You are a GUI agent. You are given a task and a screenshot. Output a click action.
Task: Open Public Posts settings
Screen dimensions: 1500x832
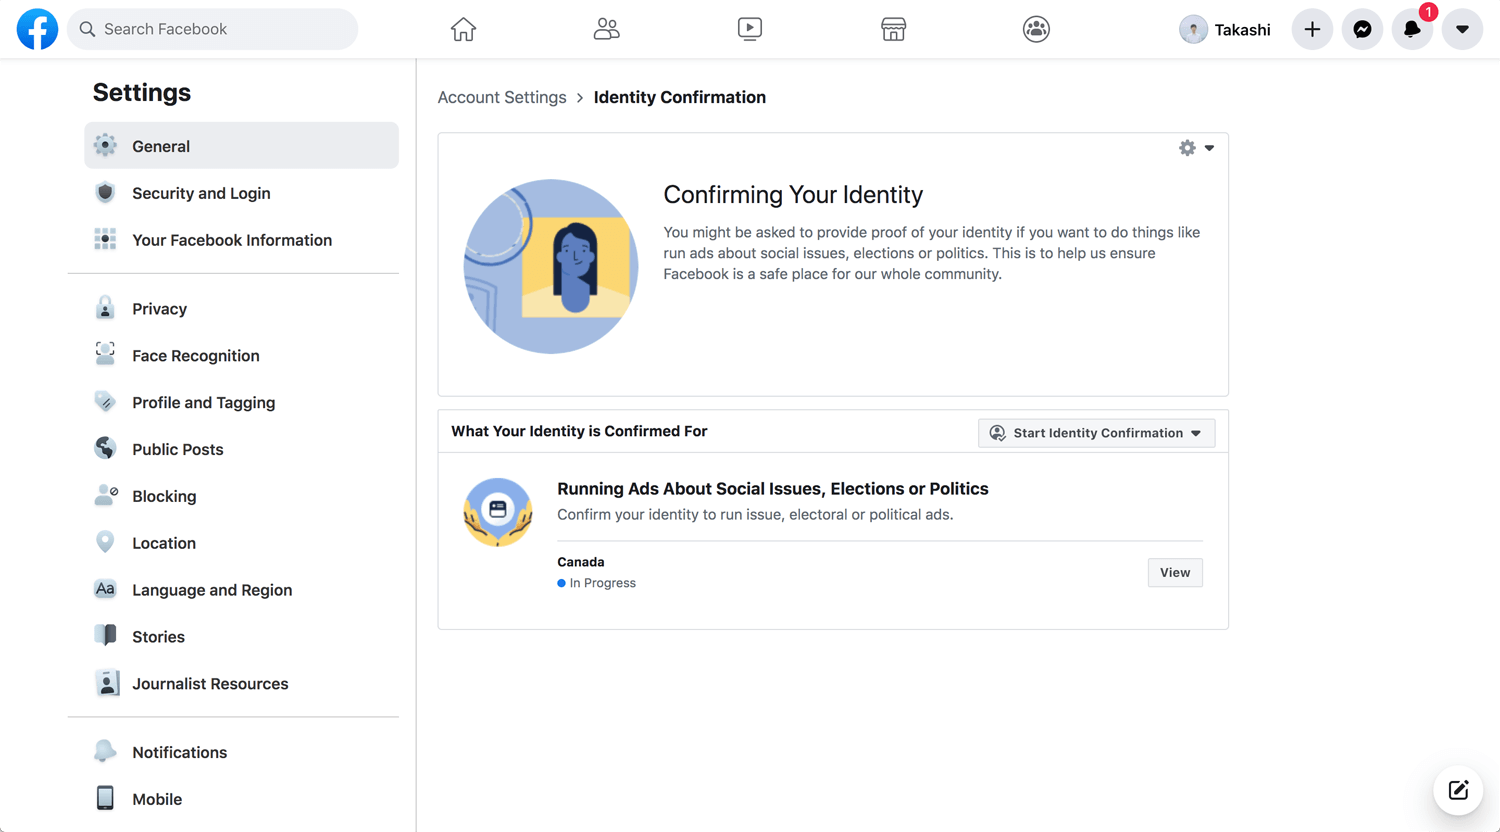tap(242, 450)
